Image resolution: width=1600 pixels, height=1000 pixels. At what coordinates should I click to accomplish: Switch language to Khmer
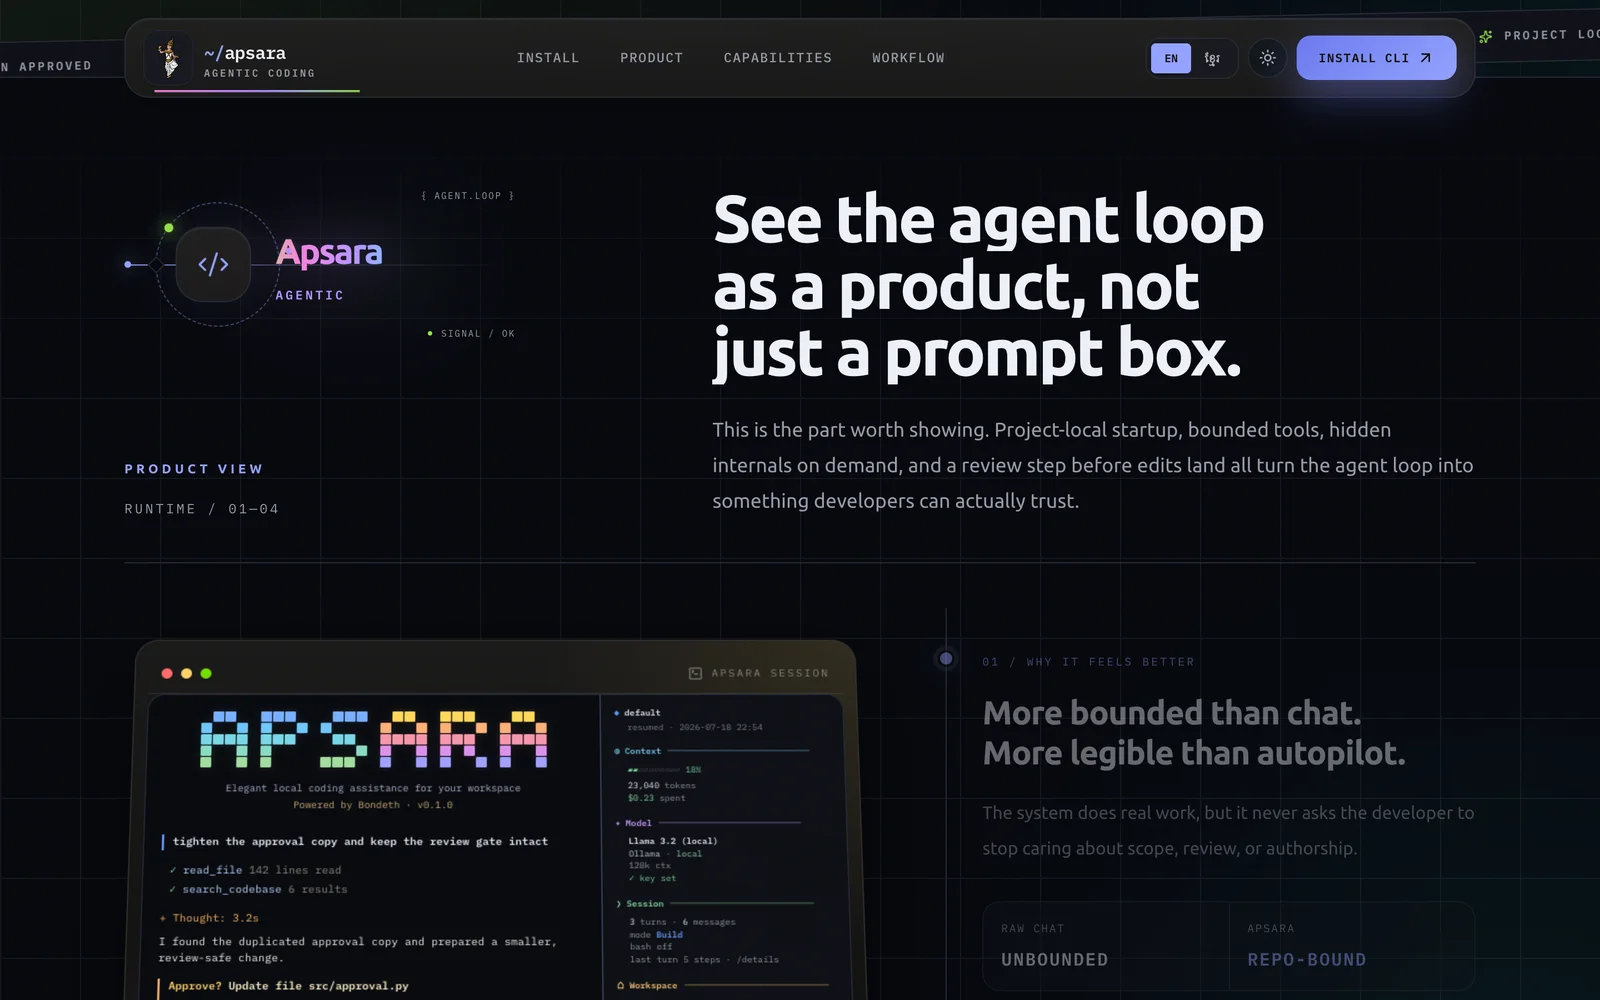point(1212,58)
